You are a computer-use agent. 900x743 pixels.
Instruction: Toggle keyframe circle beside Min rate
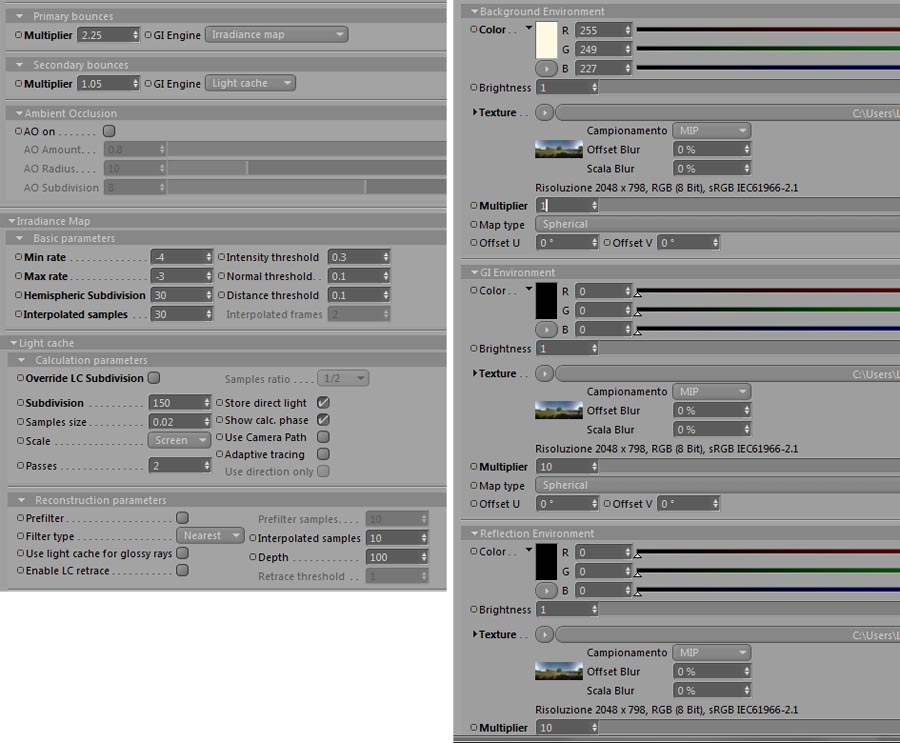pyautogui.click(x=19, y=257)
